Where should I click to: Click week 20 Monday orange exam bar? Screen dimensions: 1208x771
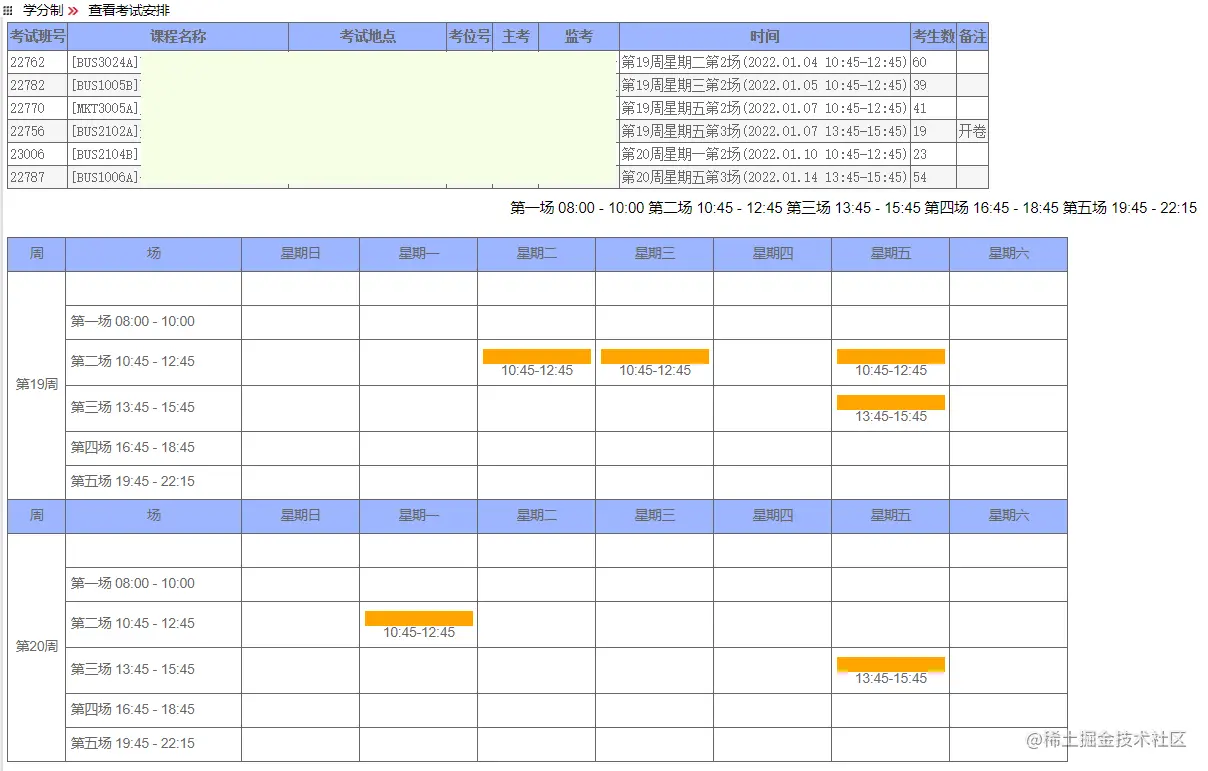[419, 618]
